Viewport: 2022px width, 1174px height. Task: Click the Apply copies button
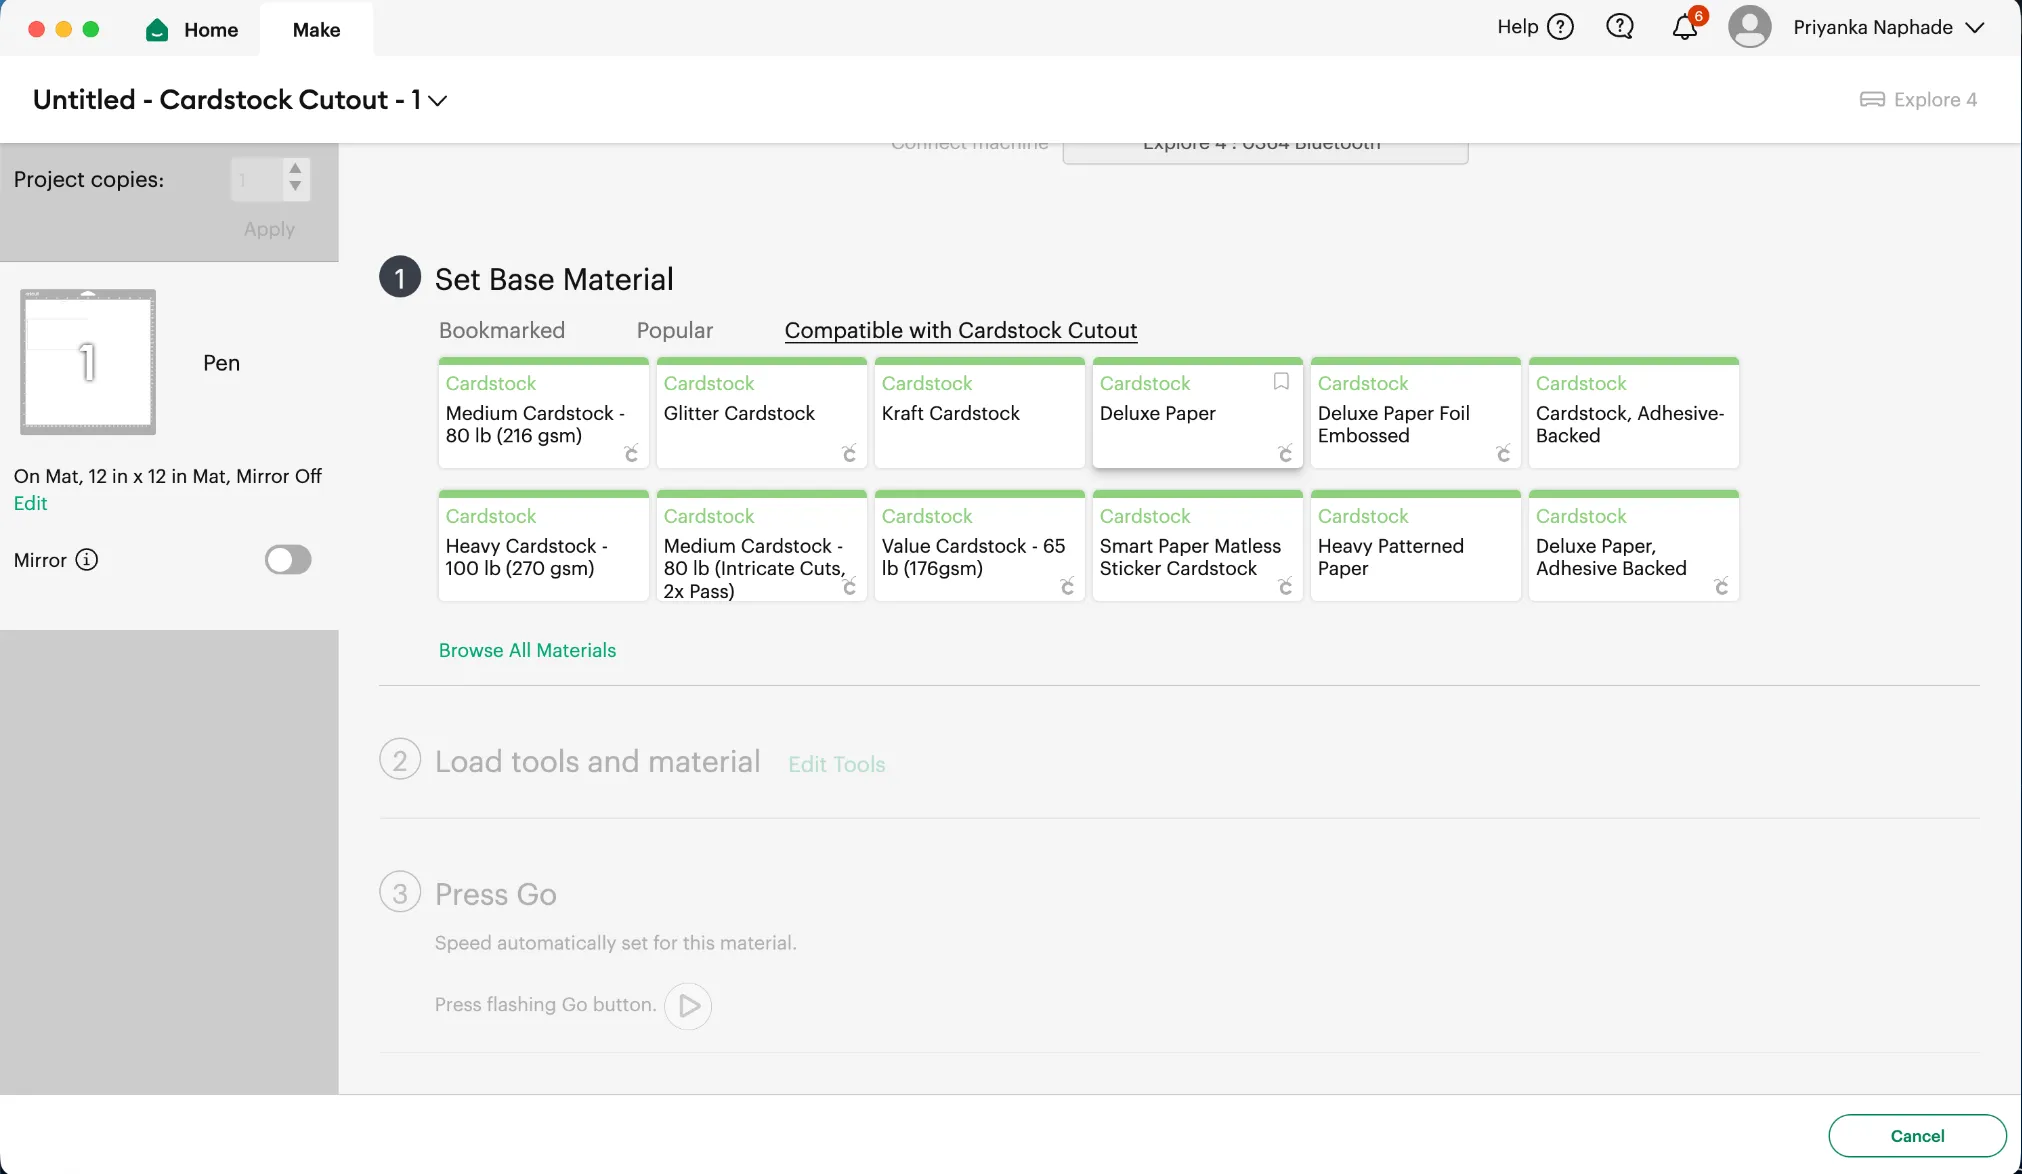(x=269, y=229)
